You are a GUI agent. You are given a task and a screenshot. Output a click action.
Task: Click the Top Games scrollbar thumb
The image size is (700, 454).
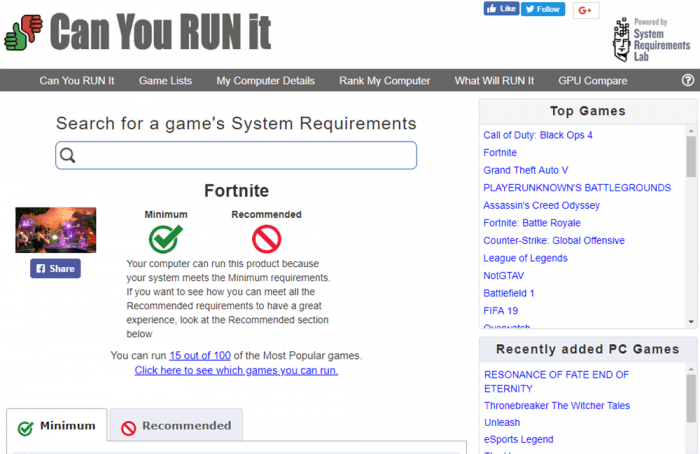691,156
